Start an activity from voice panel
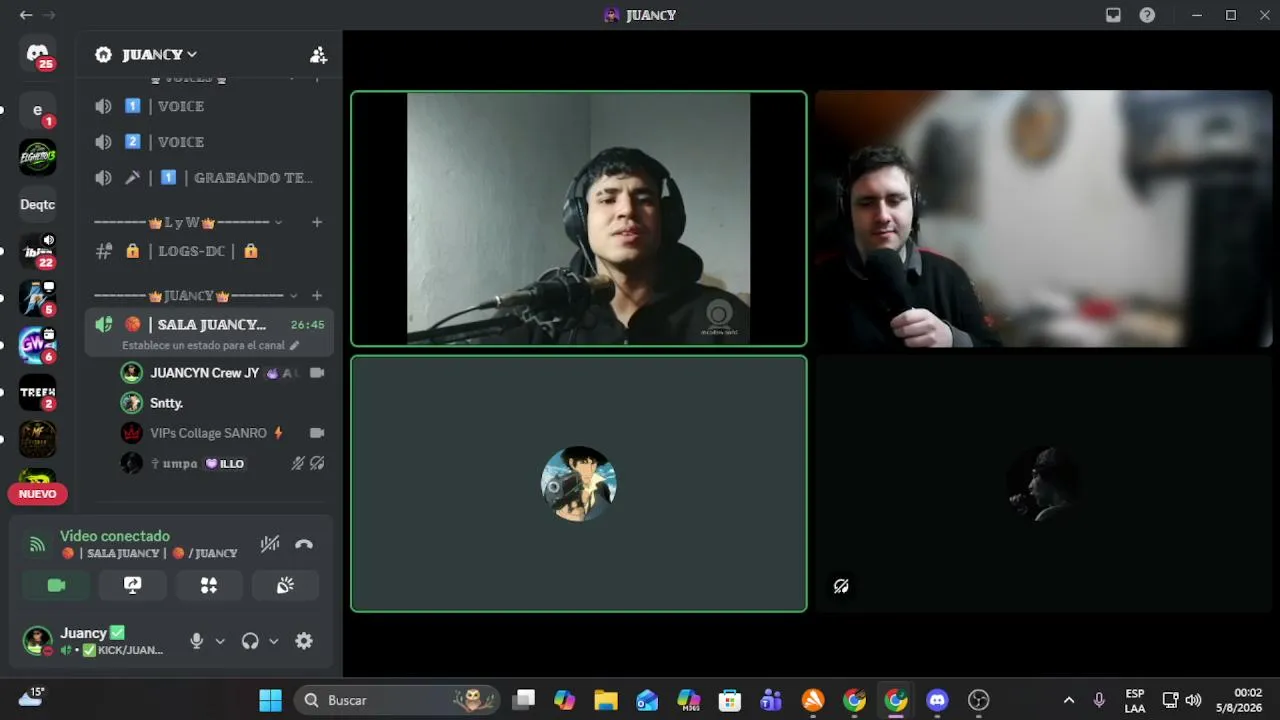1280x720 pixels. point(209,585)
